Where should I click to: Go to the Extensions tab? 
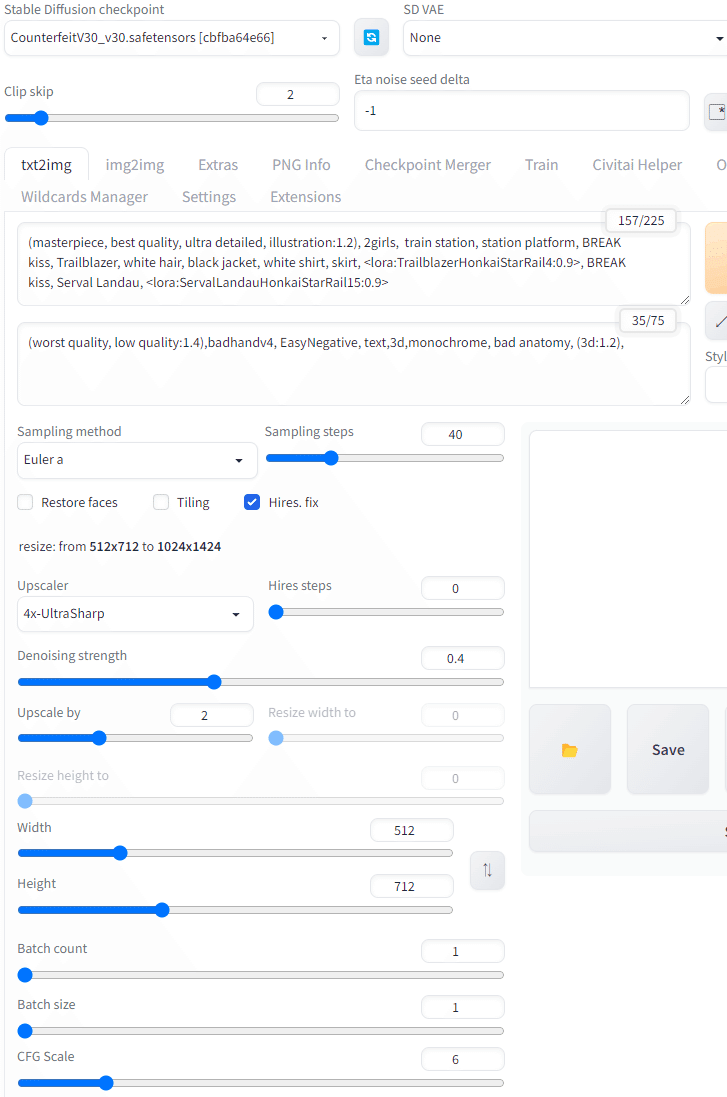coord(305,196)
